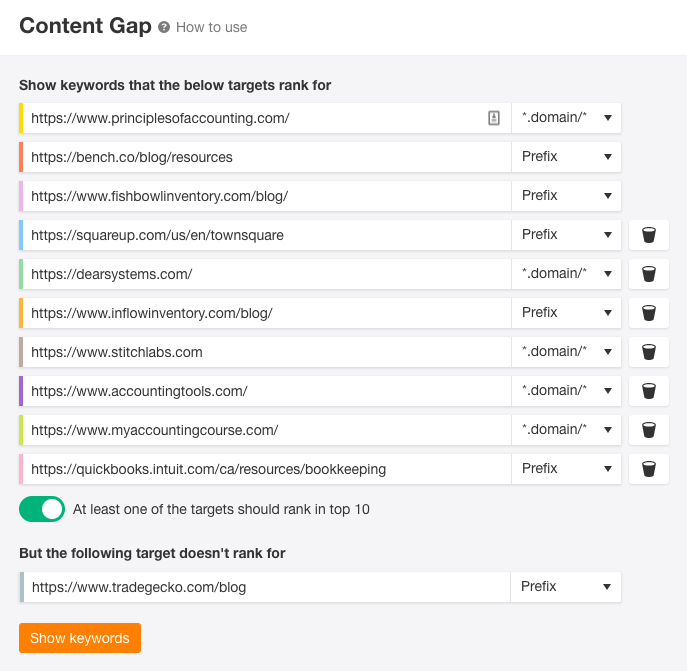Expand mode dropdown for stitchlabs.com
Viewport: 687px width, 671px height.
[x=566, y=352]
